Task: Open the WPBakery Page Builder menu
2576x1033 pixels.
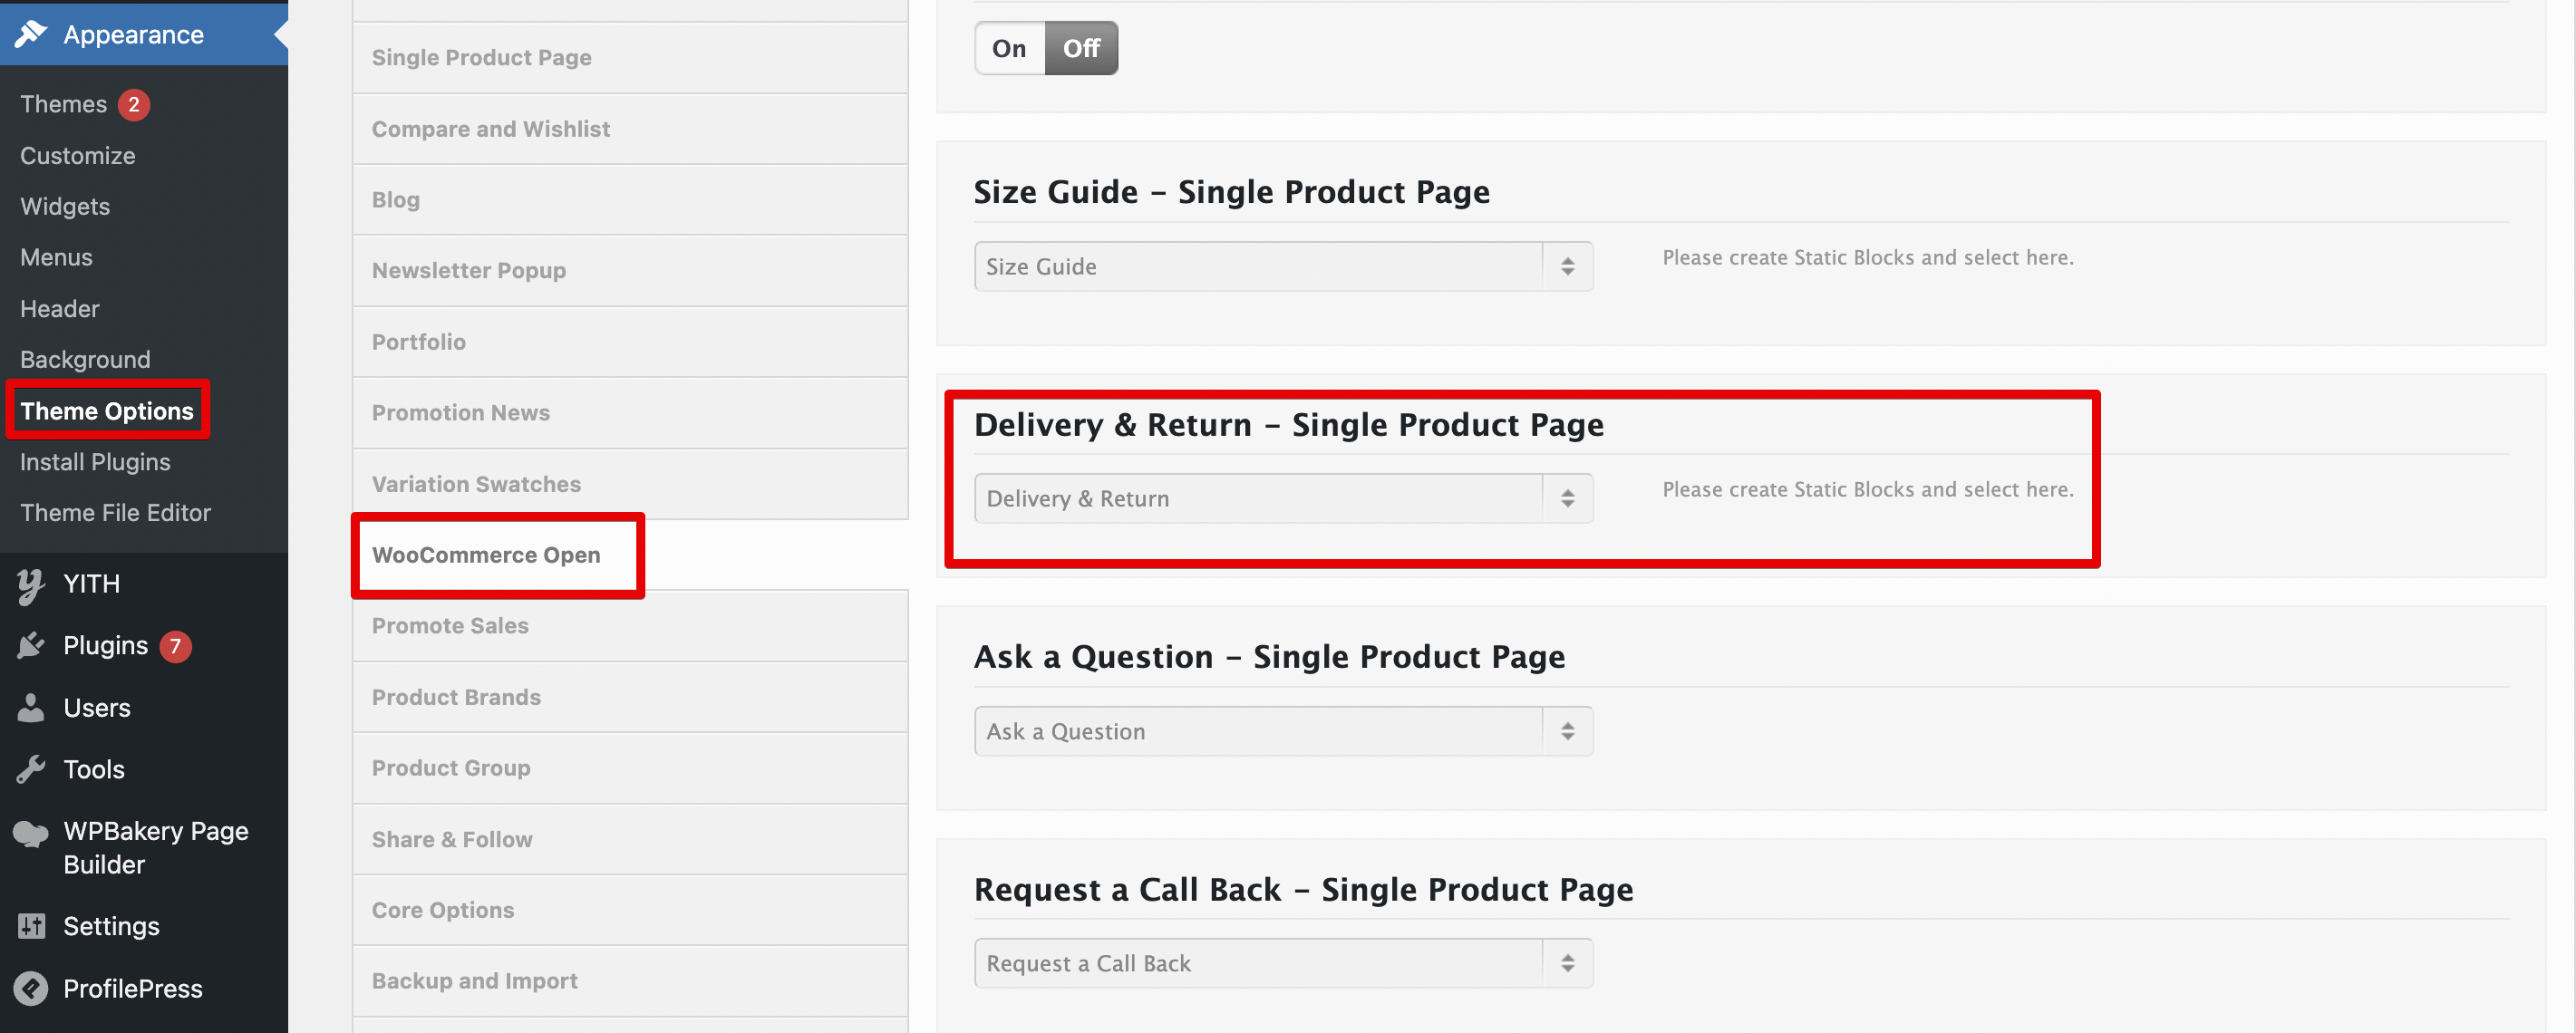Action: [x=144, y=848]
